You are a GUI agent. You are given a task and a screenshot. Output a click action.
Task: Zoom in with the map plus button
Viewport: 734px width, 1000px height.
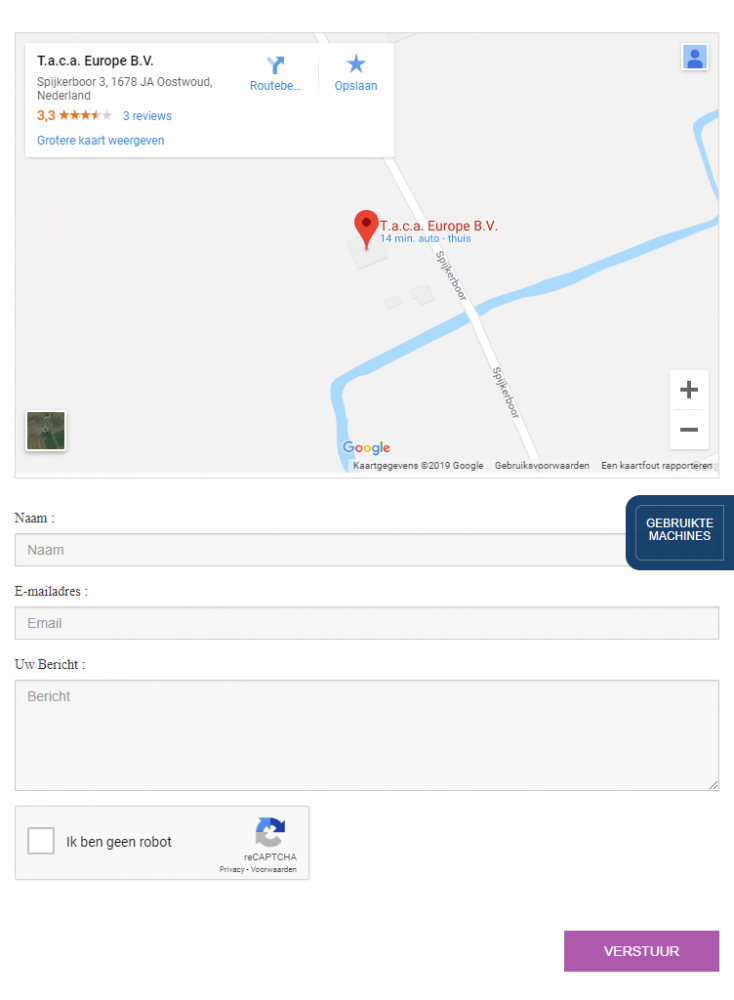689,390
